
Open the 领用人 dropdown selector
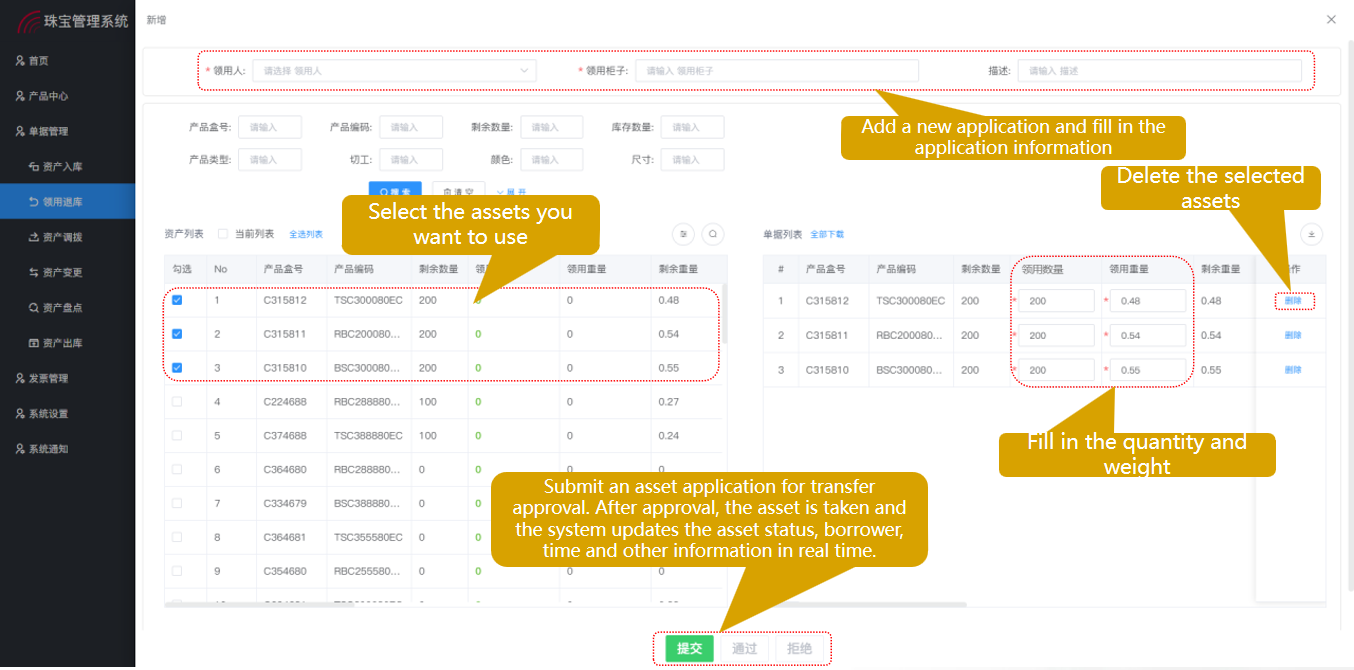click(394, 71)
